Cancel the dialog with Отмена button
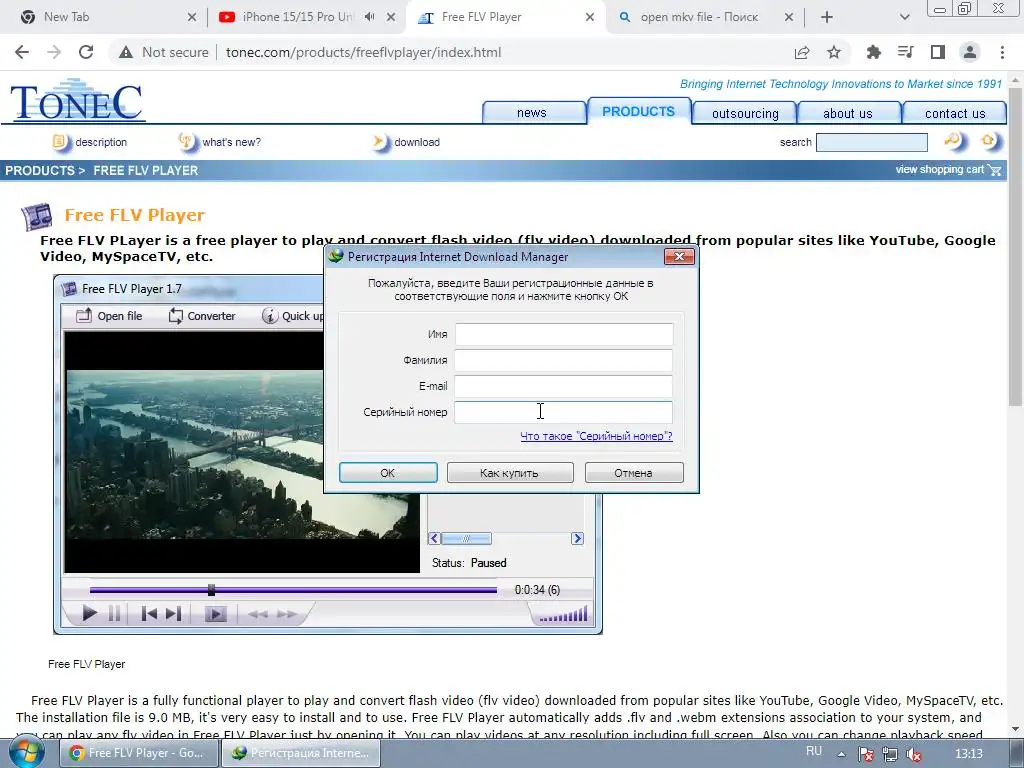The width and height of the screenshot is (1024, 768). (634, 473)
